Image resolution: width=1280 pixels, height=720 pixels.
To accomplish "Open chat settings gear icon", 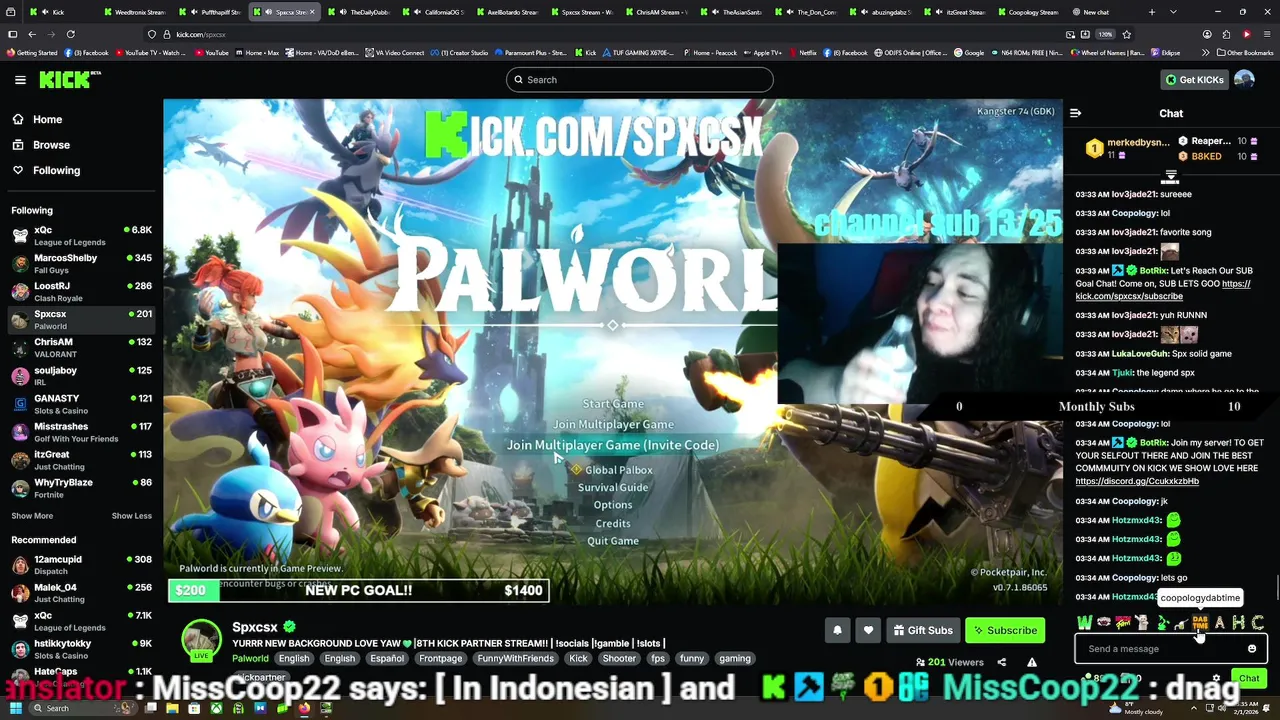I will click(x=1217, y=678).
